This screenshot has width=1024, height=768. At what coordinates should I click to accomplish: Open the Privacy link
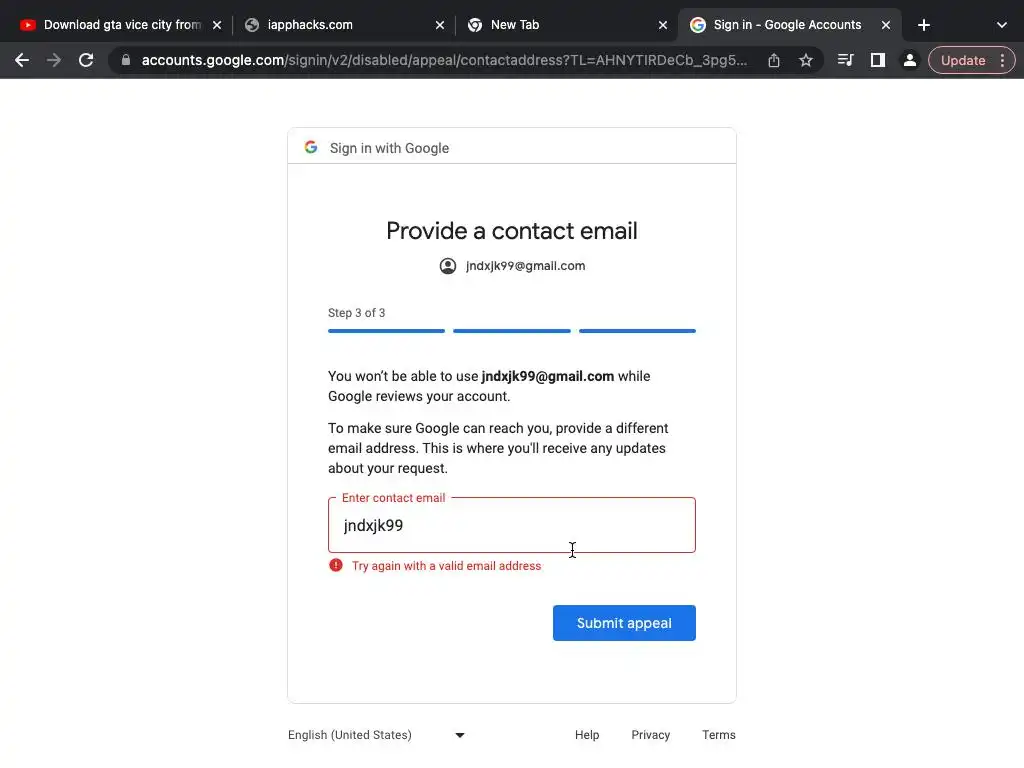[x=651, y=735]
